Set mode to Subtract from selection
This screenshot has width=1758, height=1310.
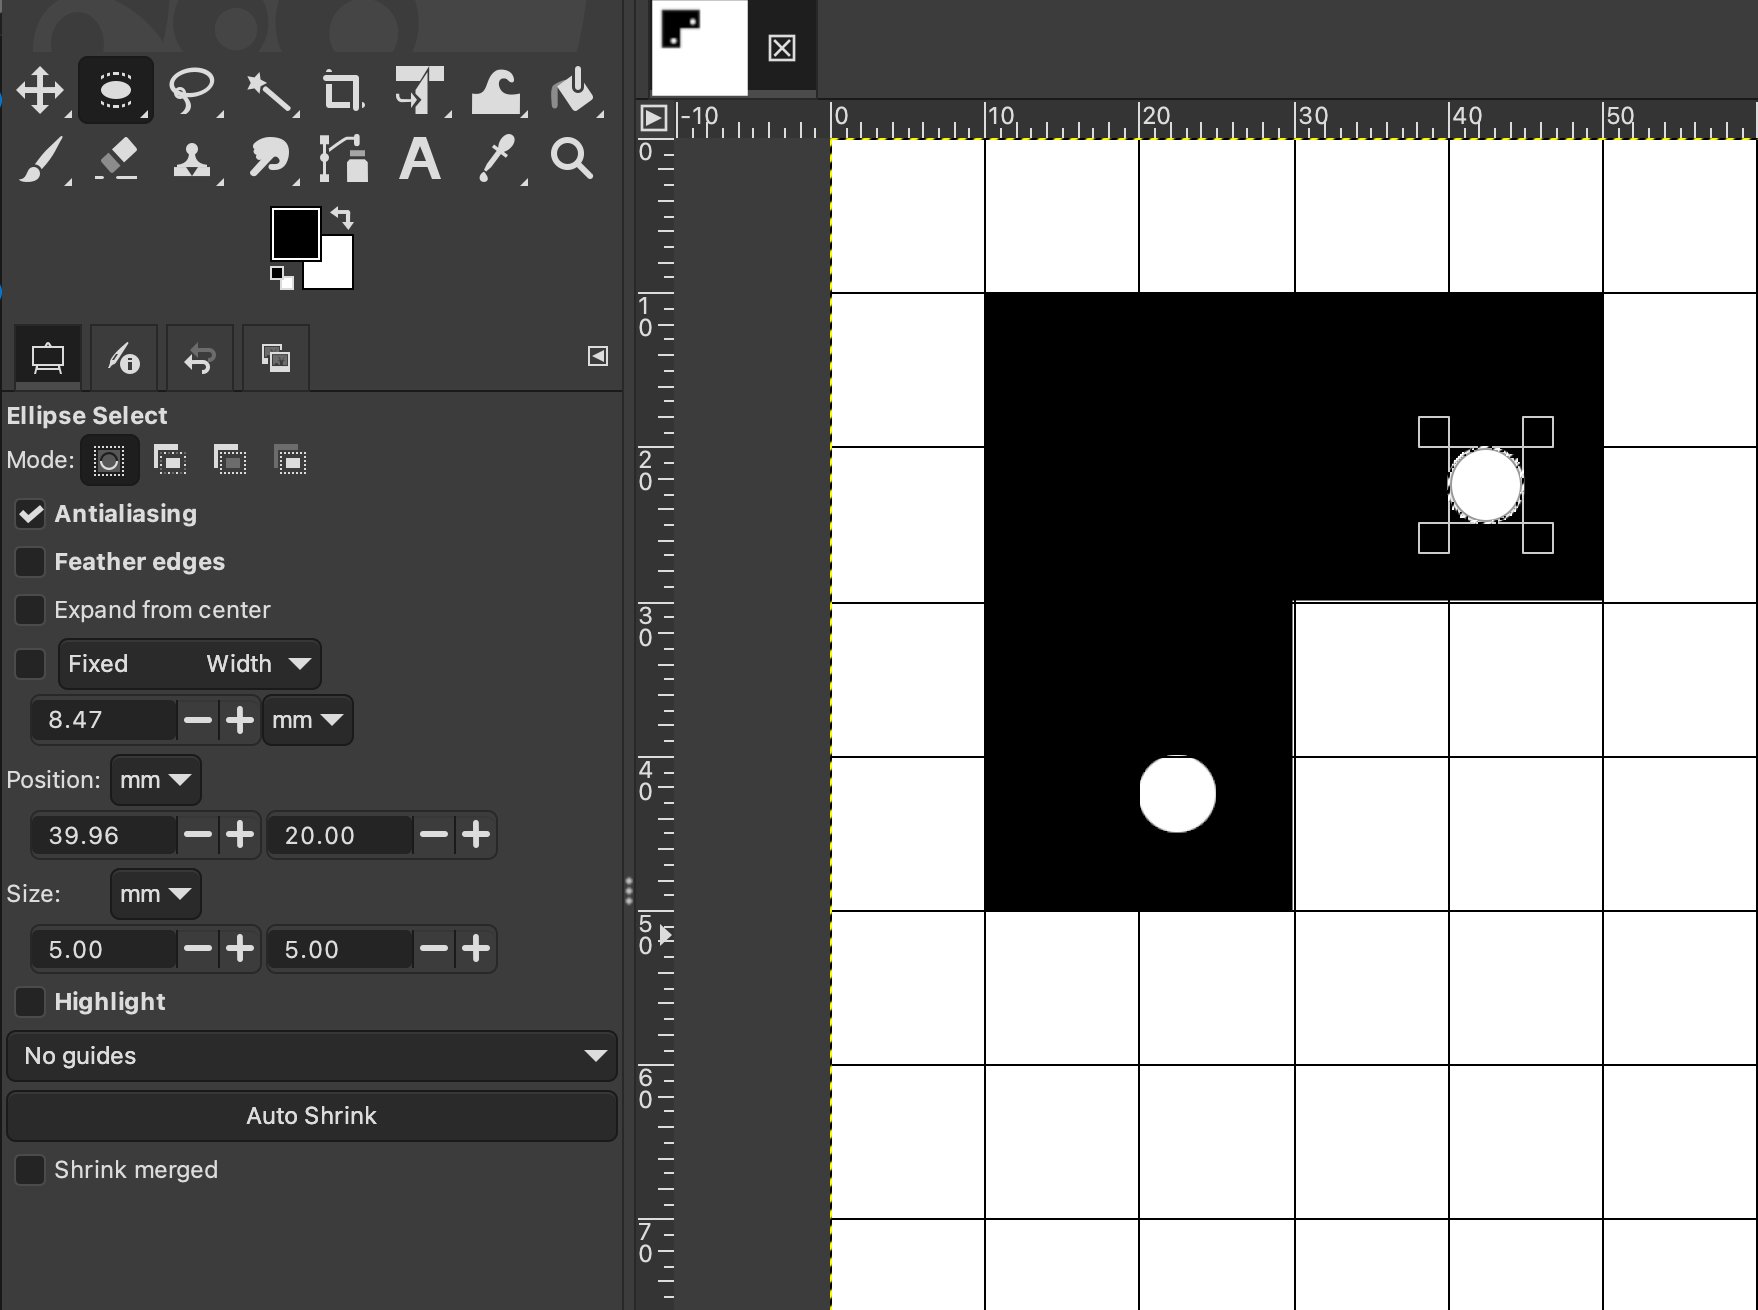(230, 460)
